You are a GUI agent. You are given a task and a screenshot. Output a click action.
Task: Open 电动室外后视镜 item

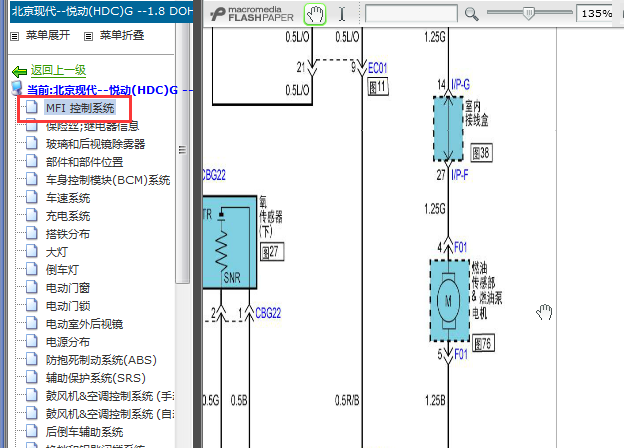point(84,324)
